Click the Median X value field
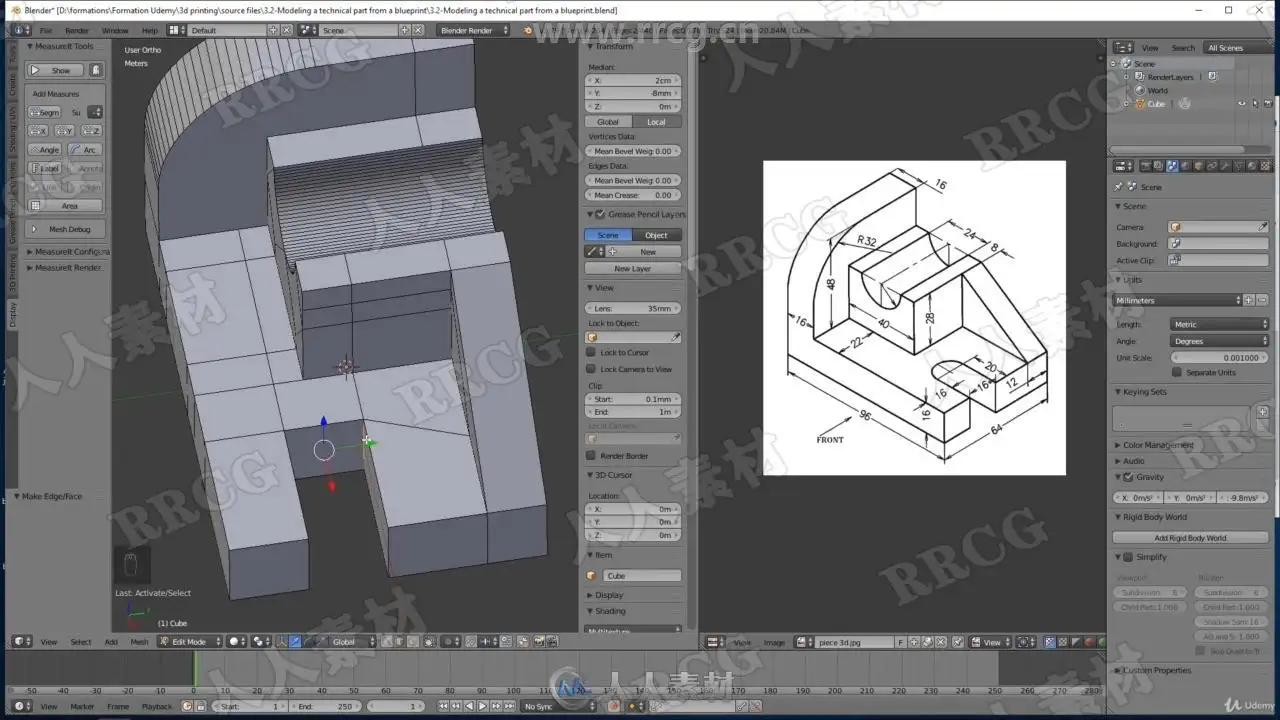The image size is (1280, 720). (633, 80)
